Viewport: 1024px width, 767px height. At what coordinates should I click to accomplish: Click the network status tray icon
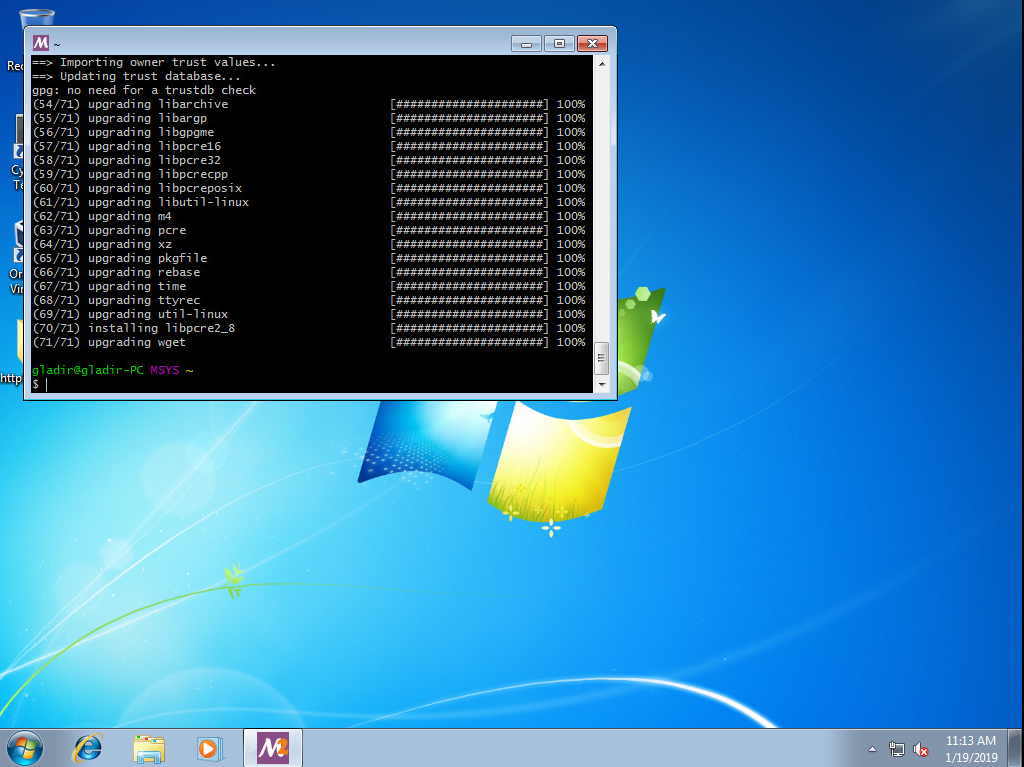click(x=897, y=749)
